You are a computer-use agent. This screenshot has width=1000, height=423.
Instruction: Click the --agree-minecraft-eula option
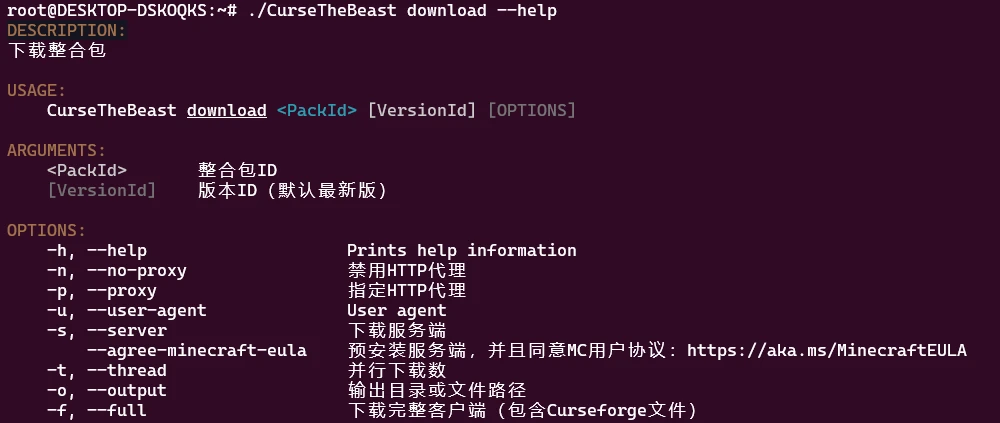click(196, 350)
